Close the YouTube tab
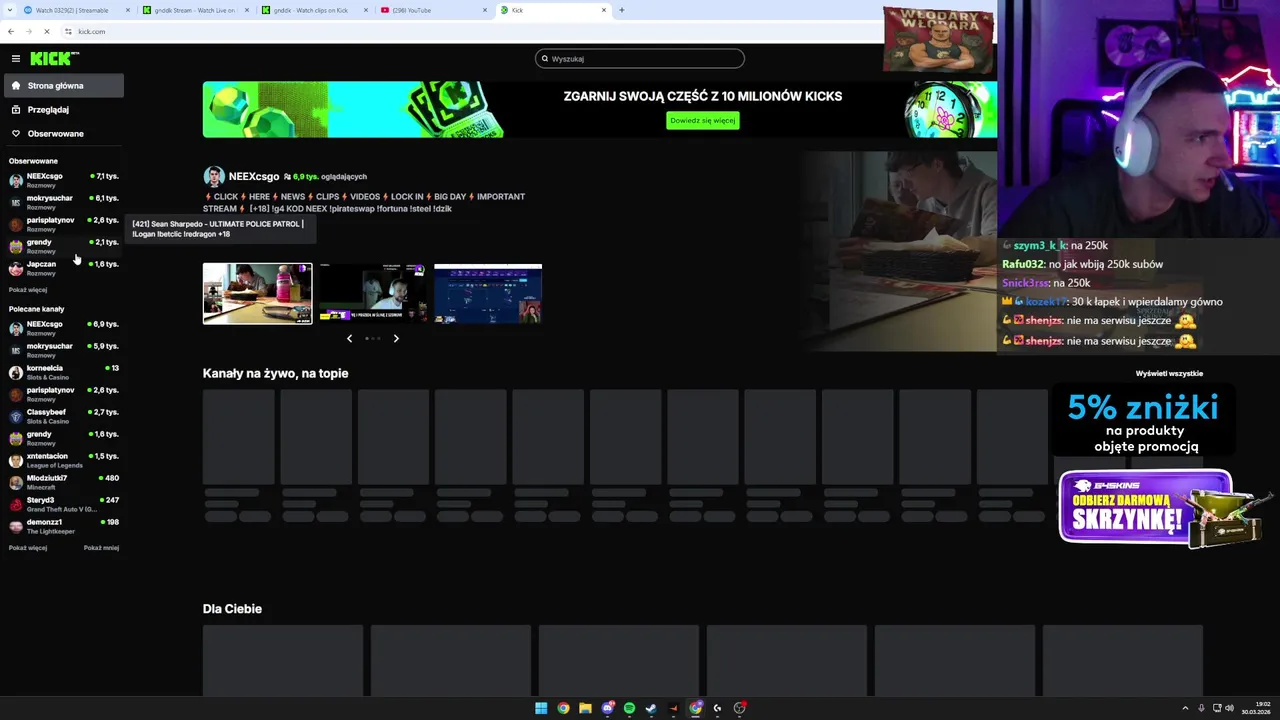The width and height of the screenshot is (1280, 720). [485, 10]
